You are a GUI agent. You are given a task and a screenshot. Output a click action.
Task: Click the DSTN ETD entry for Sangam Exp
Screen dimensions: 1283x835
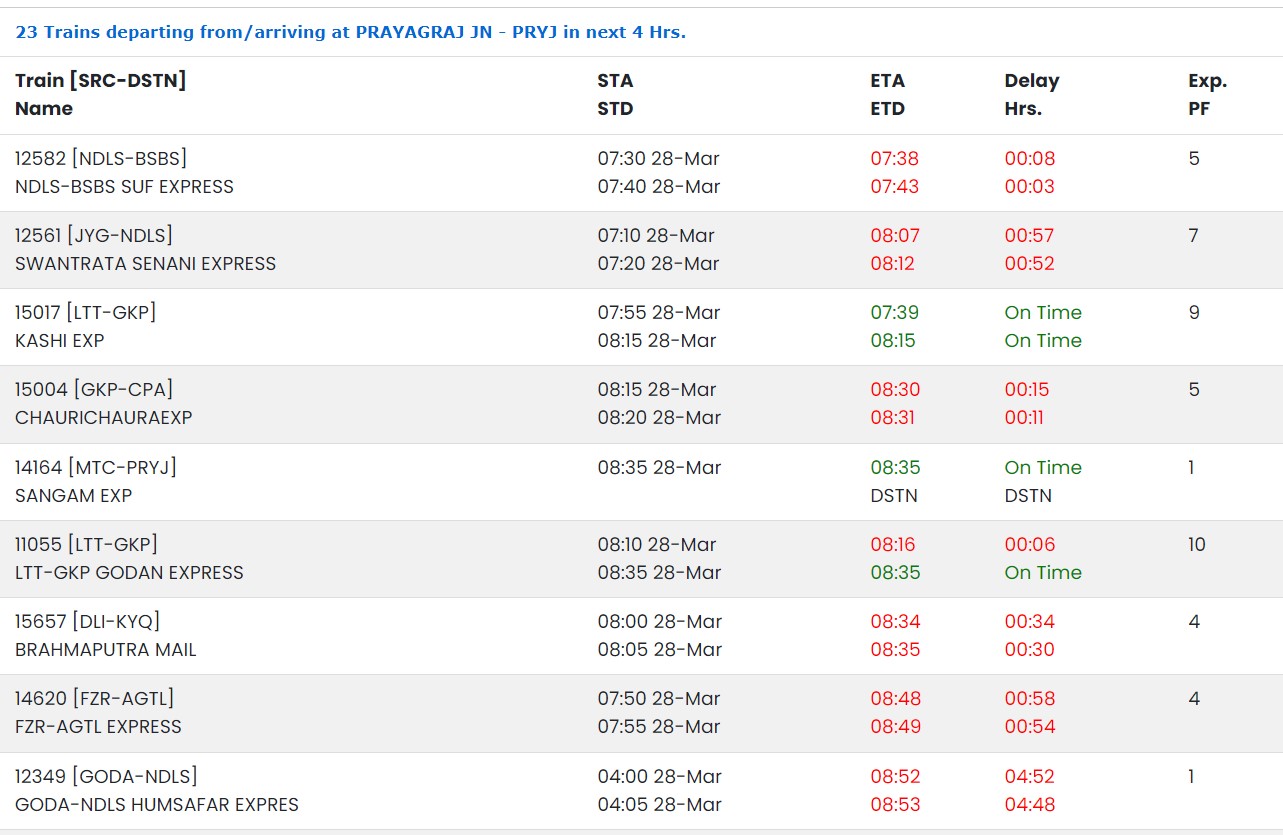893,495
